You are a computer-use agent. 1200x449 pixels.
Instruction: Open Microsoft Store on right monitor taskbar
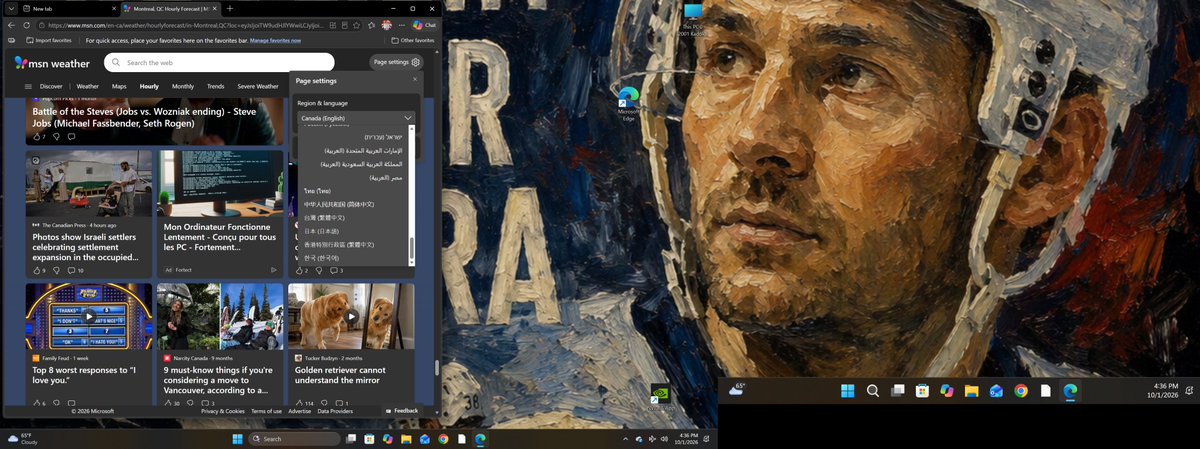click(x=922, y=390)
